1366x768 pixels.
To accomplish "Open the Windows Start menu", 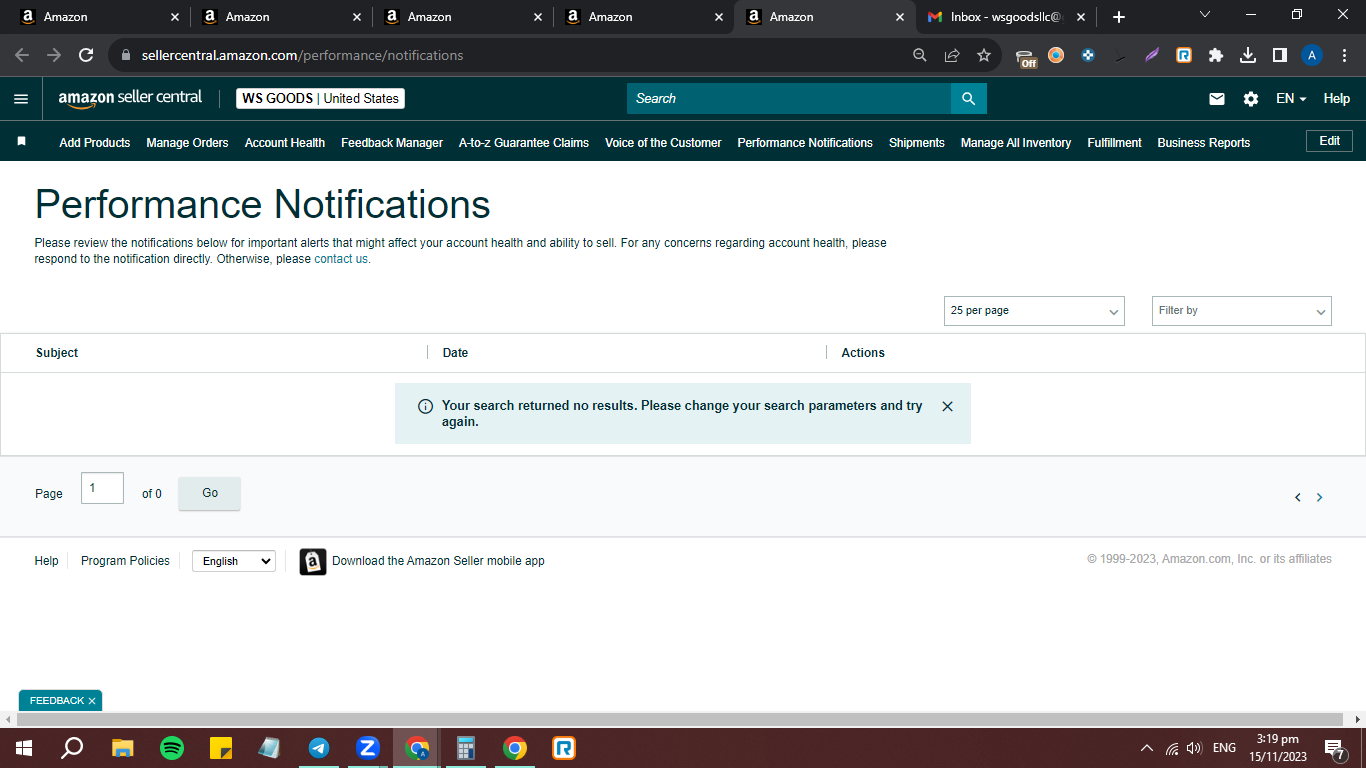I will coord(24,748).
